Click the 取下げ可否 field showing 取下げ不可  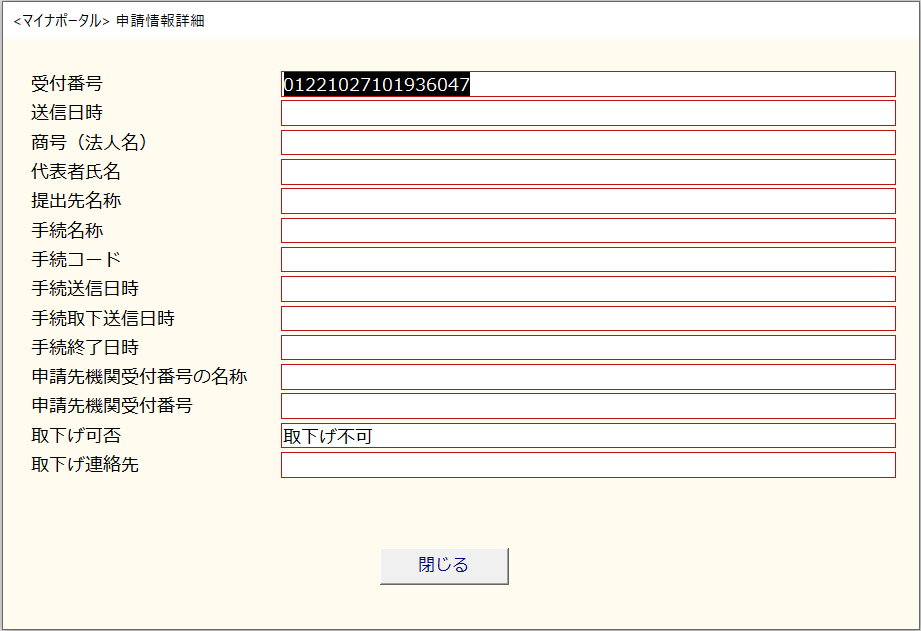pos(587,436)
